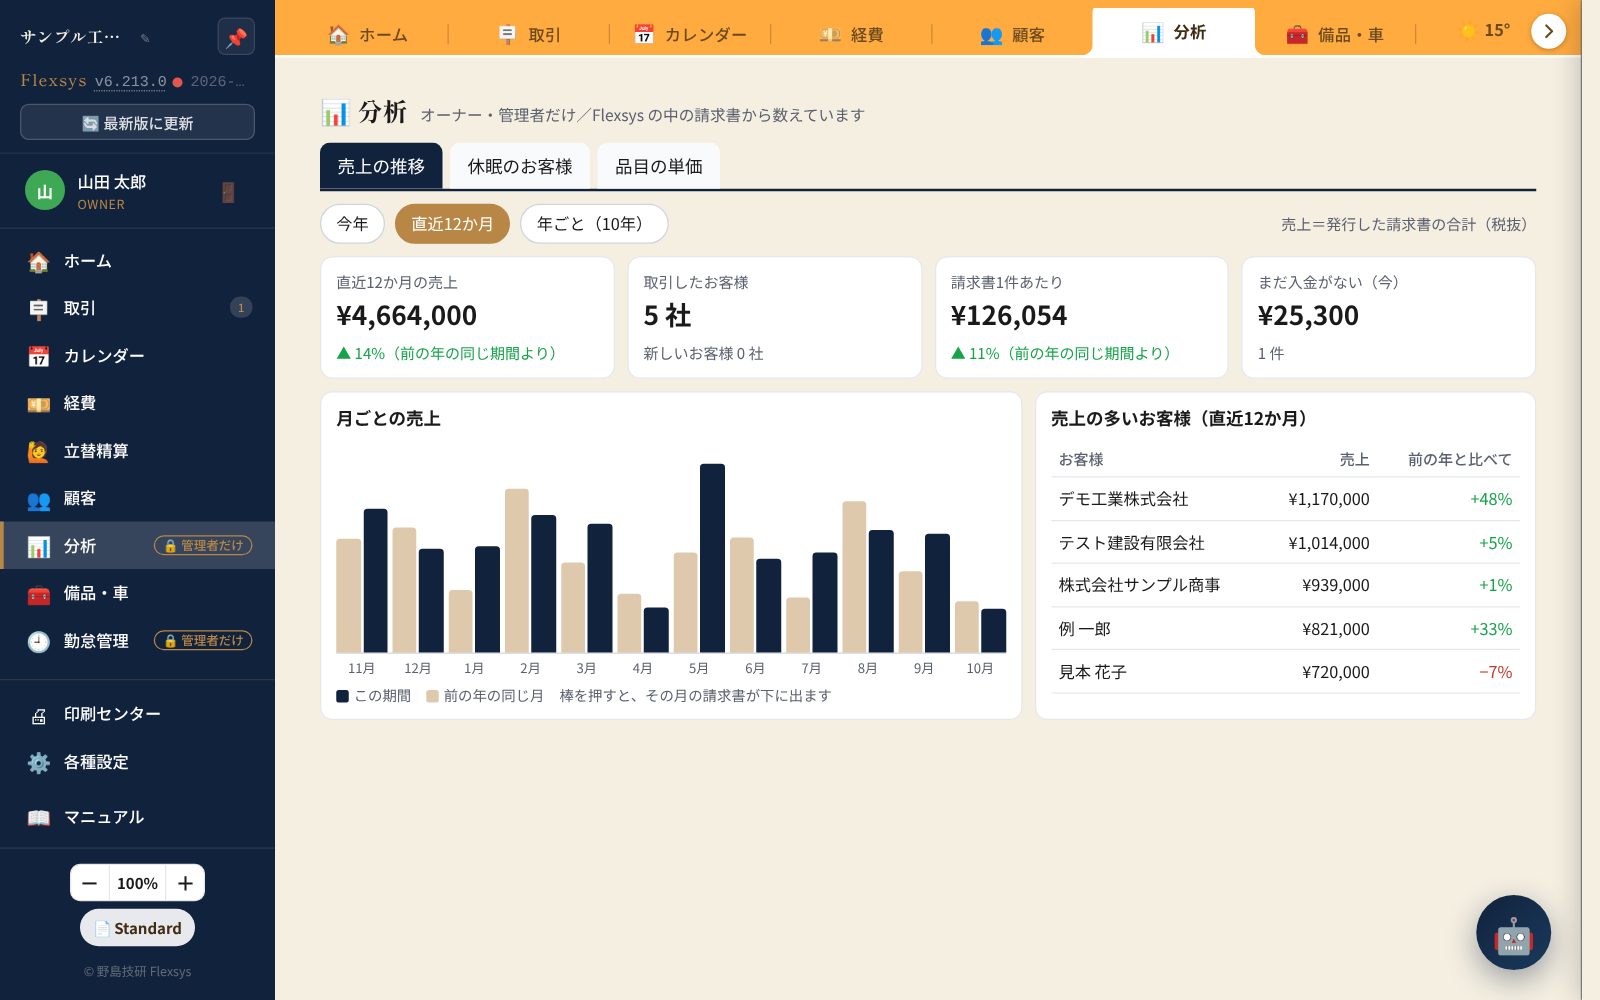Switch to the 顧客 top tab
The height and width of the screenshot is (1000, 1600).
click(x=1012, y=34)
